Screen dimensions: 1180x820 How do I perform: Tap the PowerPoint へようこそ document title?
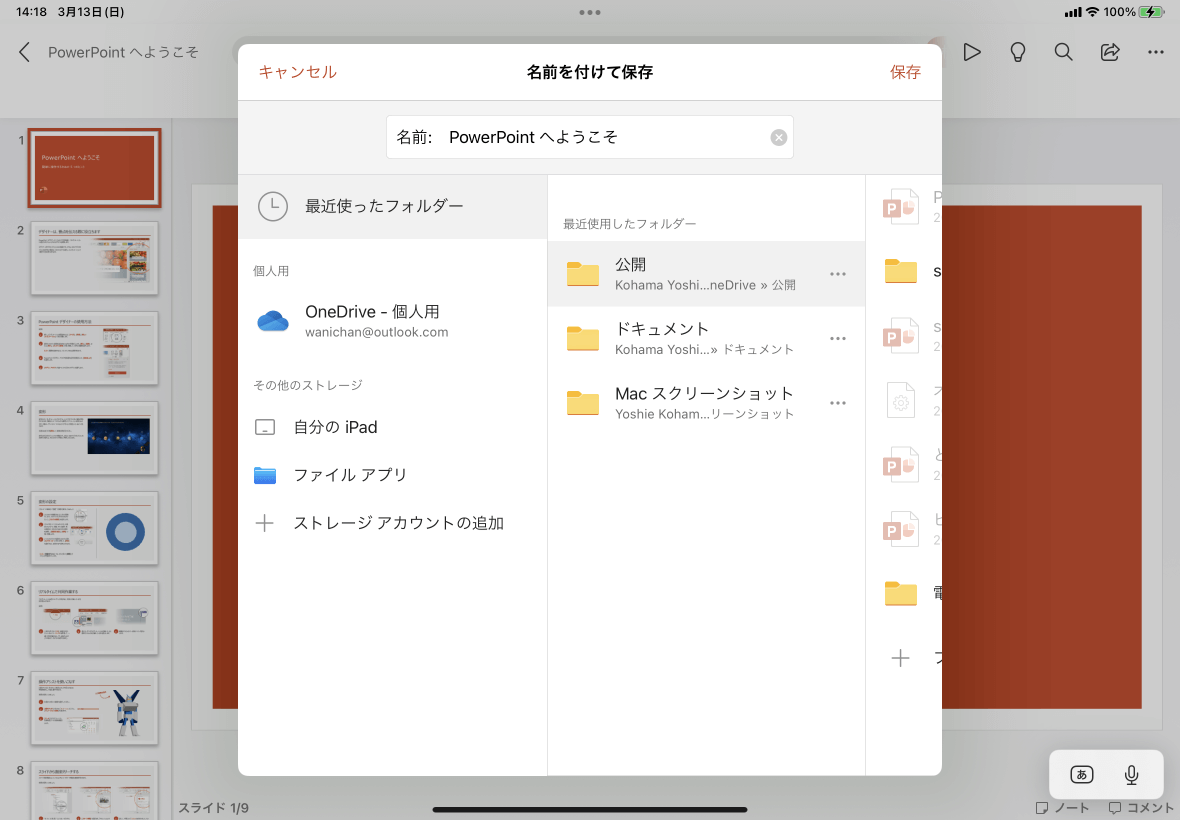(x=123, y=52)
